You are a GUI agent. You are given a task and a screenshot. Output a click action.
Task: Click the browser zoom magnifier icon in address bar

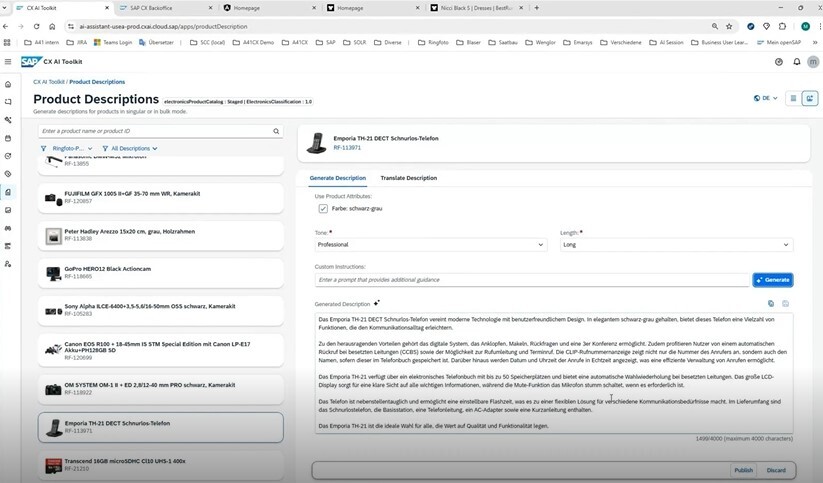pos(715,26)
